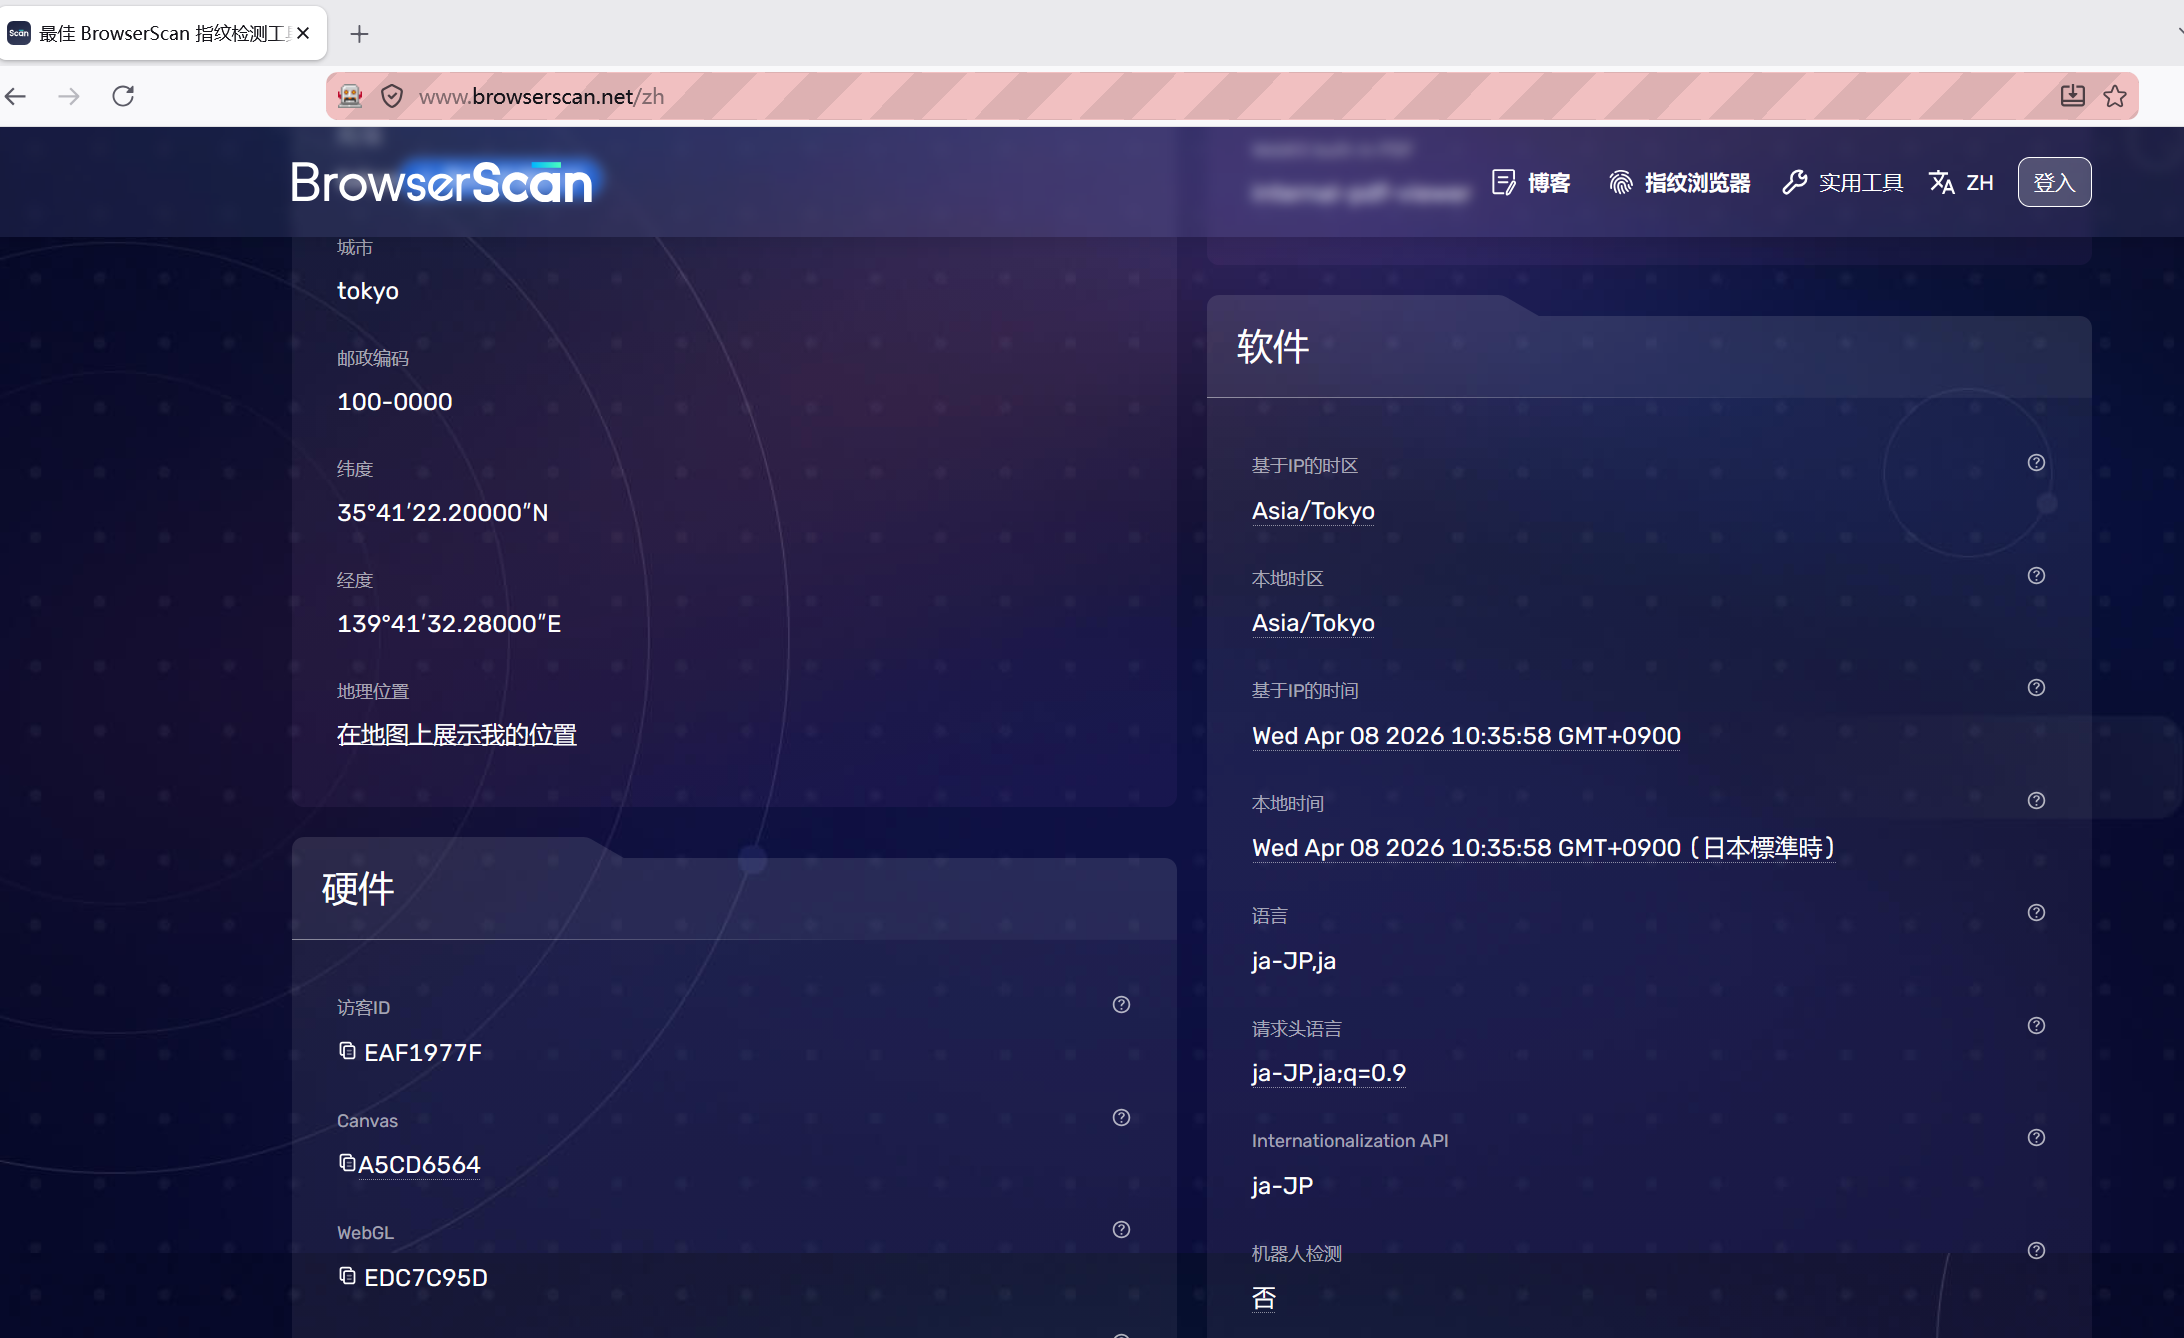Open the 实用工具 tools menu

click(1862, 182)
